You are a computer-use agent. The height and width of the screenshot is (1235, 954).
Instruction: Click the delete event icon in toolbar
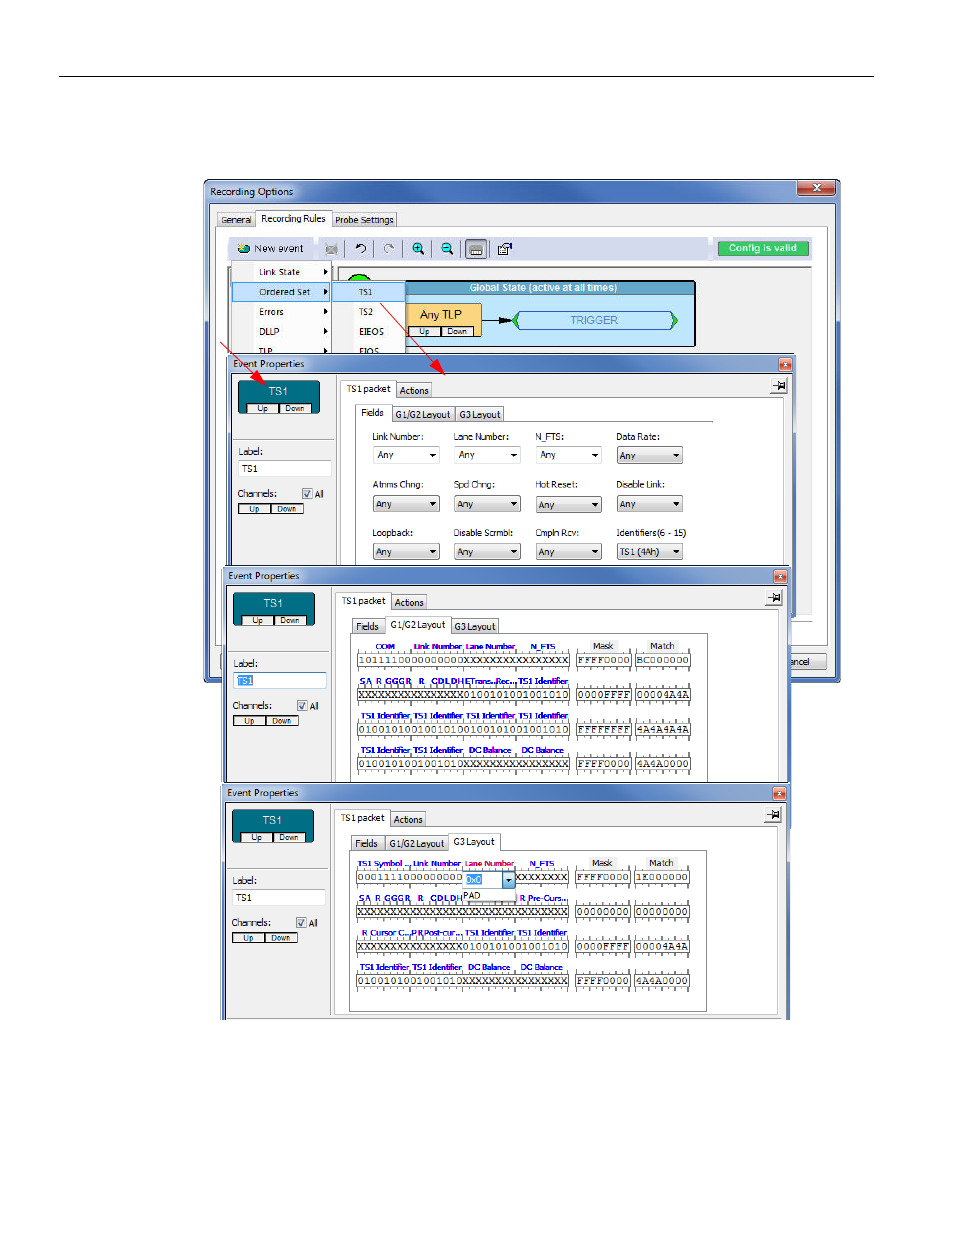(331, 249)
